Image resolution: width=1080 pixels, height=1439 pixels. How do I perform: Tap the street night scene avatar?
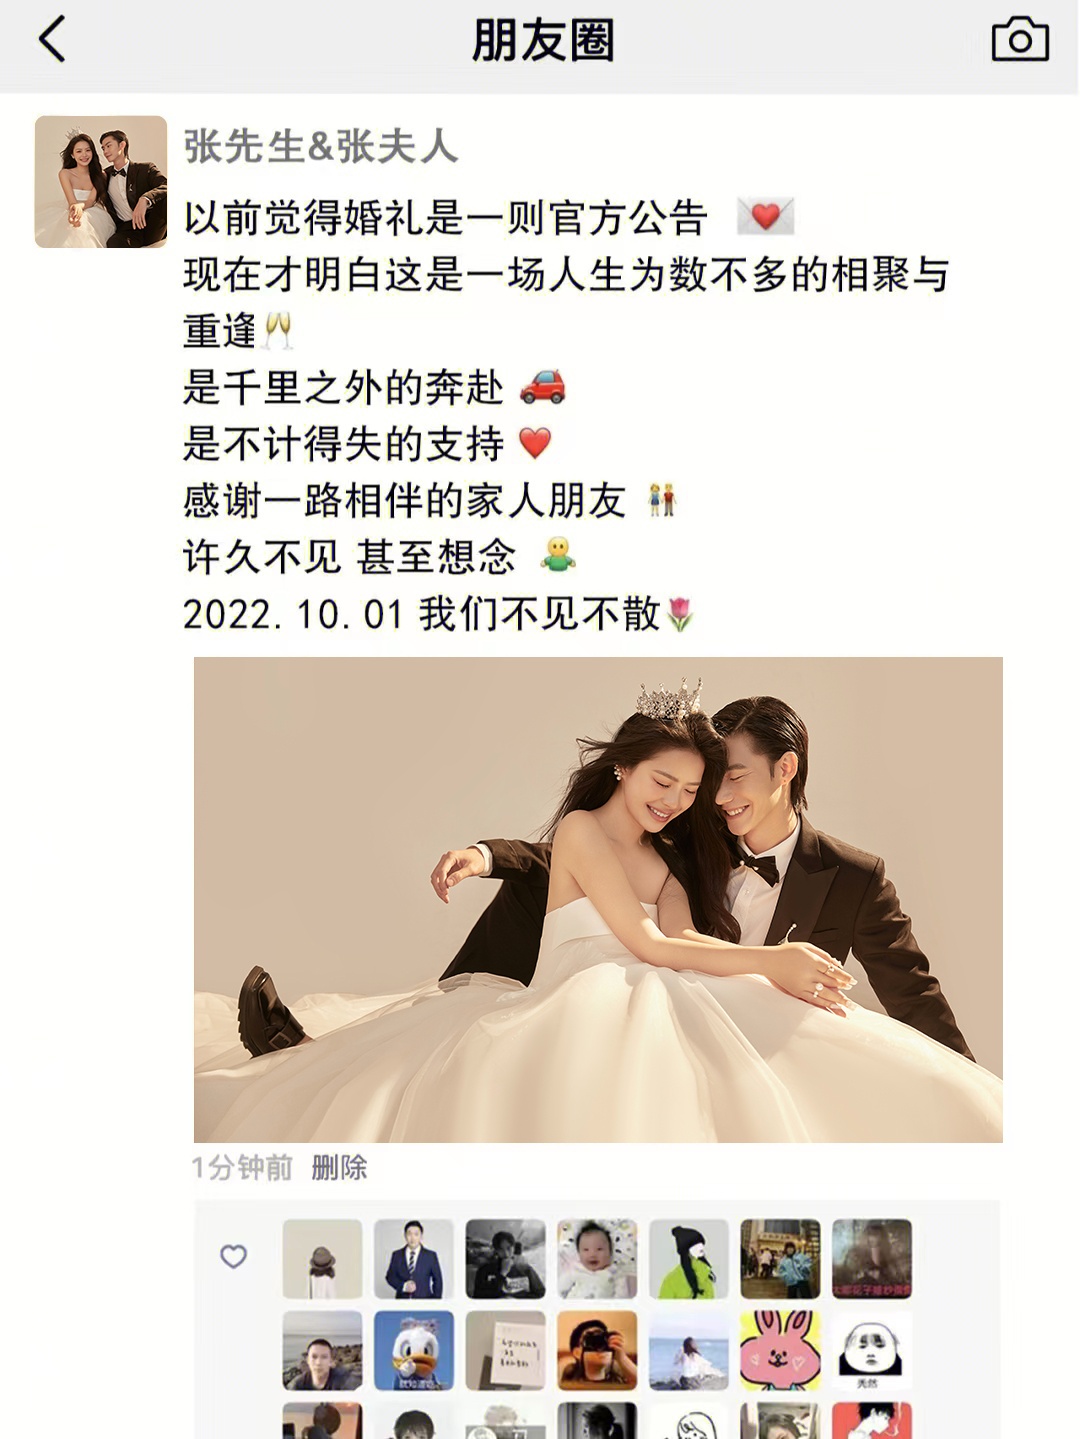pyautogui.click(x=780, y=1259)
